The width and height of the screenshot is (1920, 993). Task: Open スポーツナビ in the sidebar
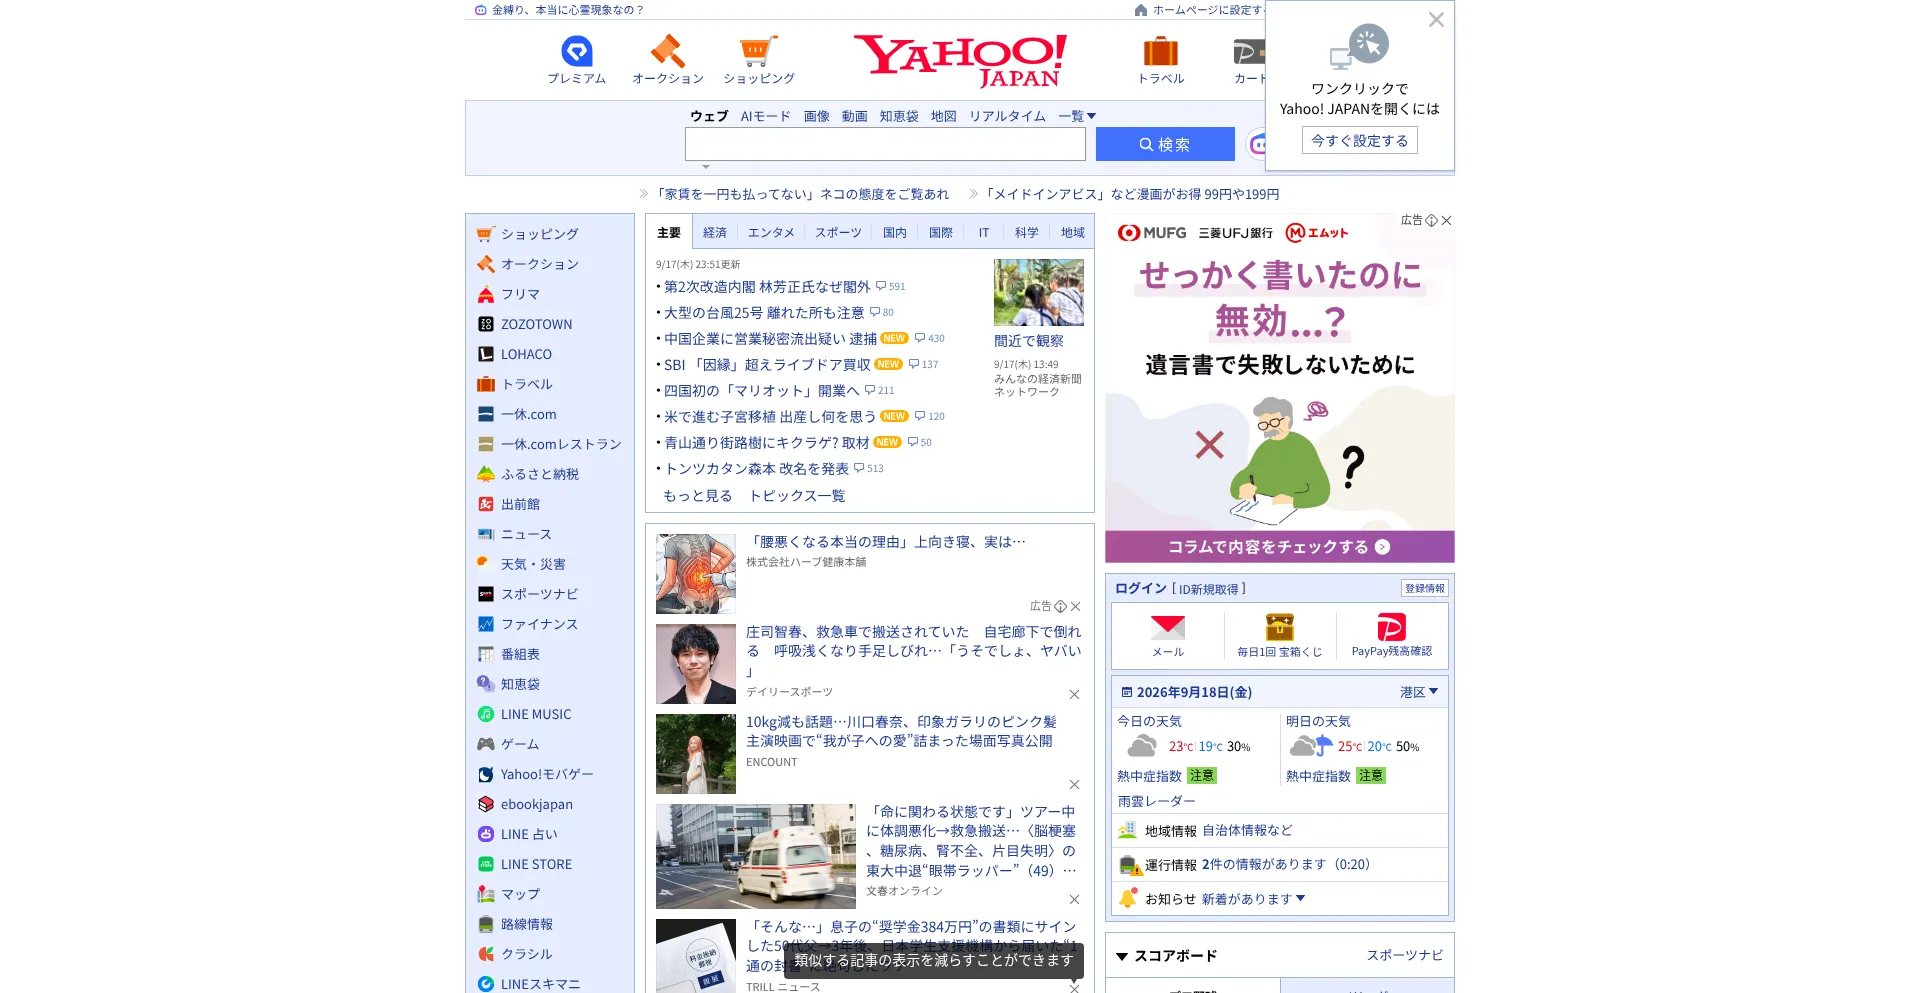point(539,594)
